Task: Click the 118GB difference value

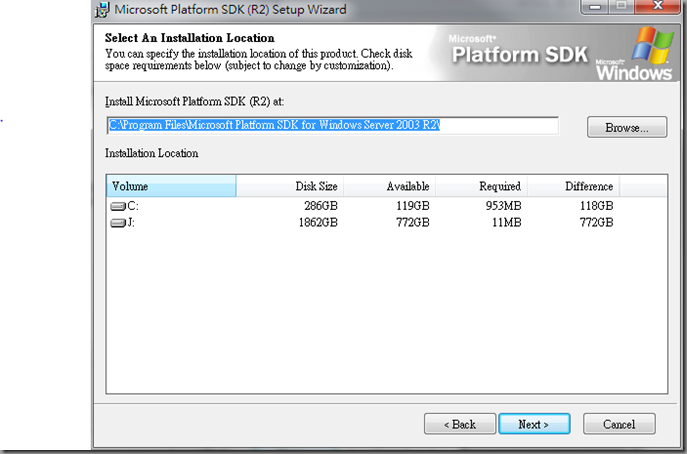Action: coord(596,206)
